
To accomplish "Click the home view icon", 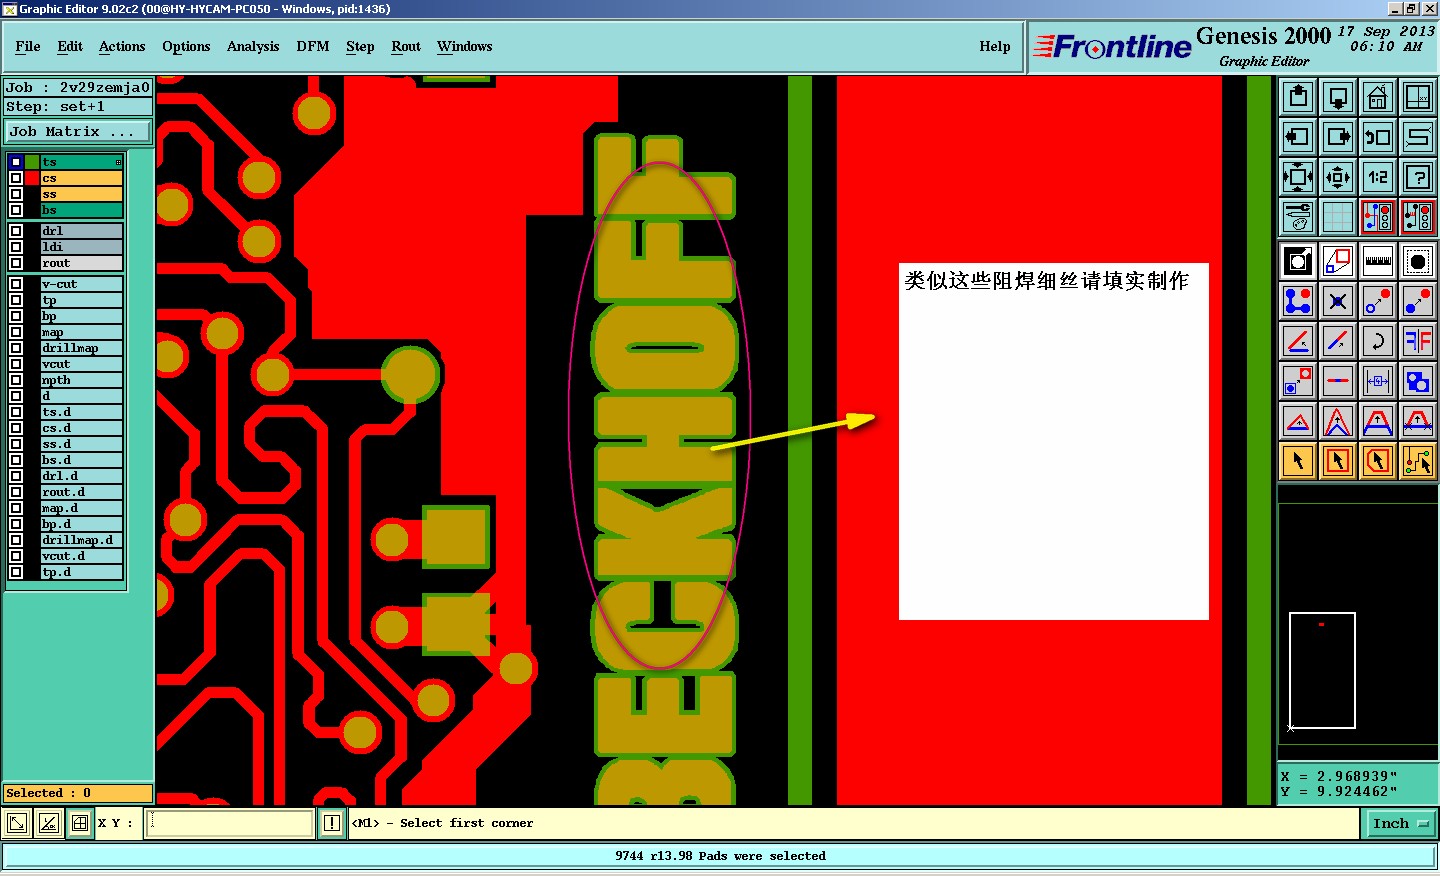I will pyautogui.click(x=1378, y=97).
